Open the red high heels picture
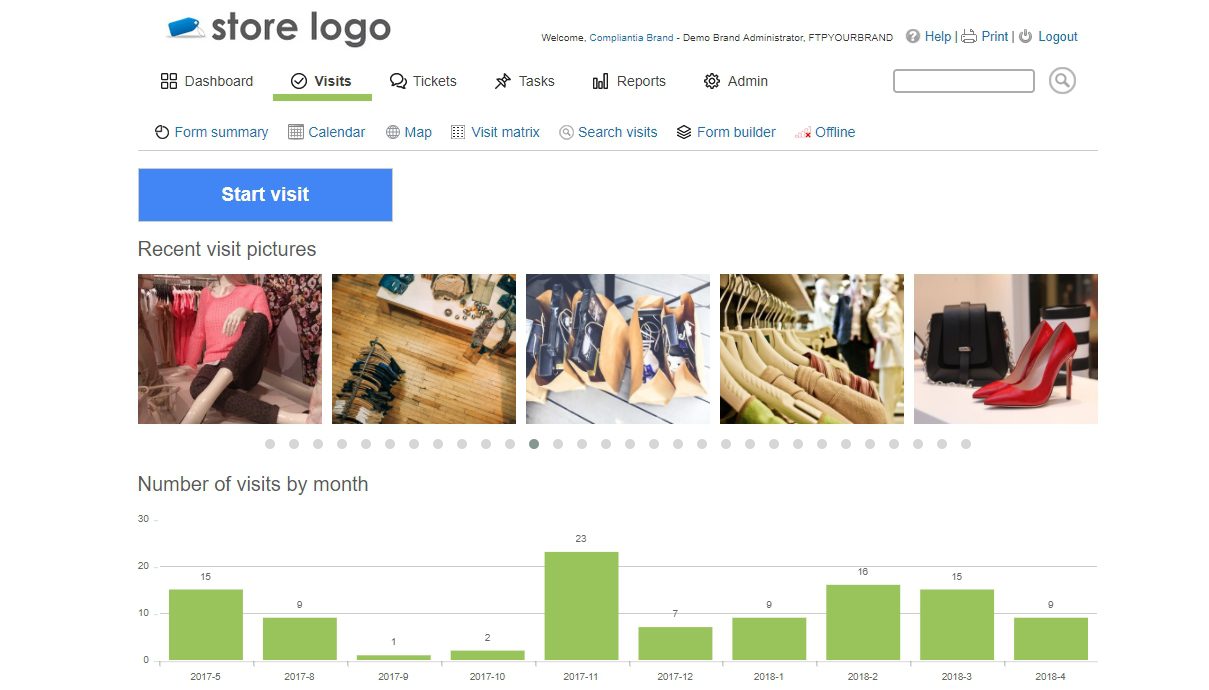1209x690 pixels. tap(1005, 349)
